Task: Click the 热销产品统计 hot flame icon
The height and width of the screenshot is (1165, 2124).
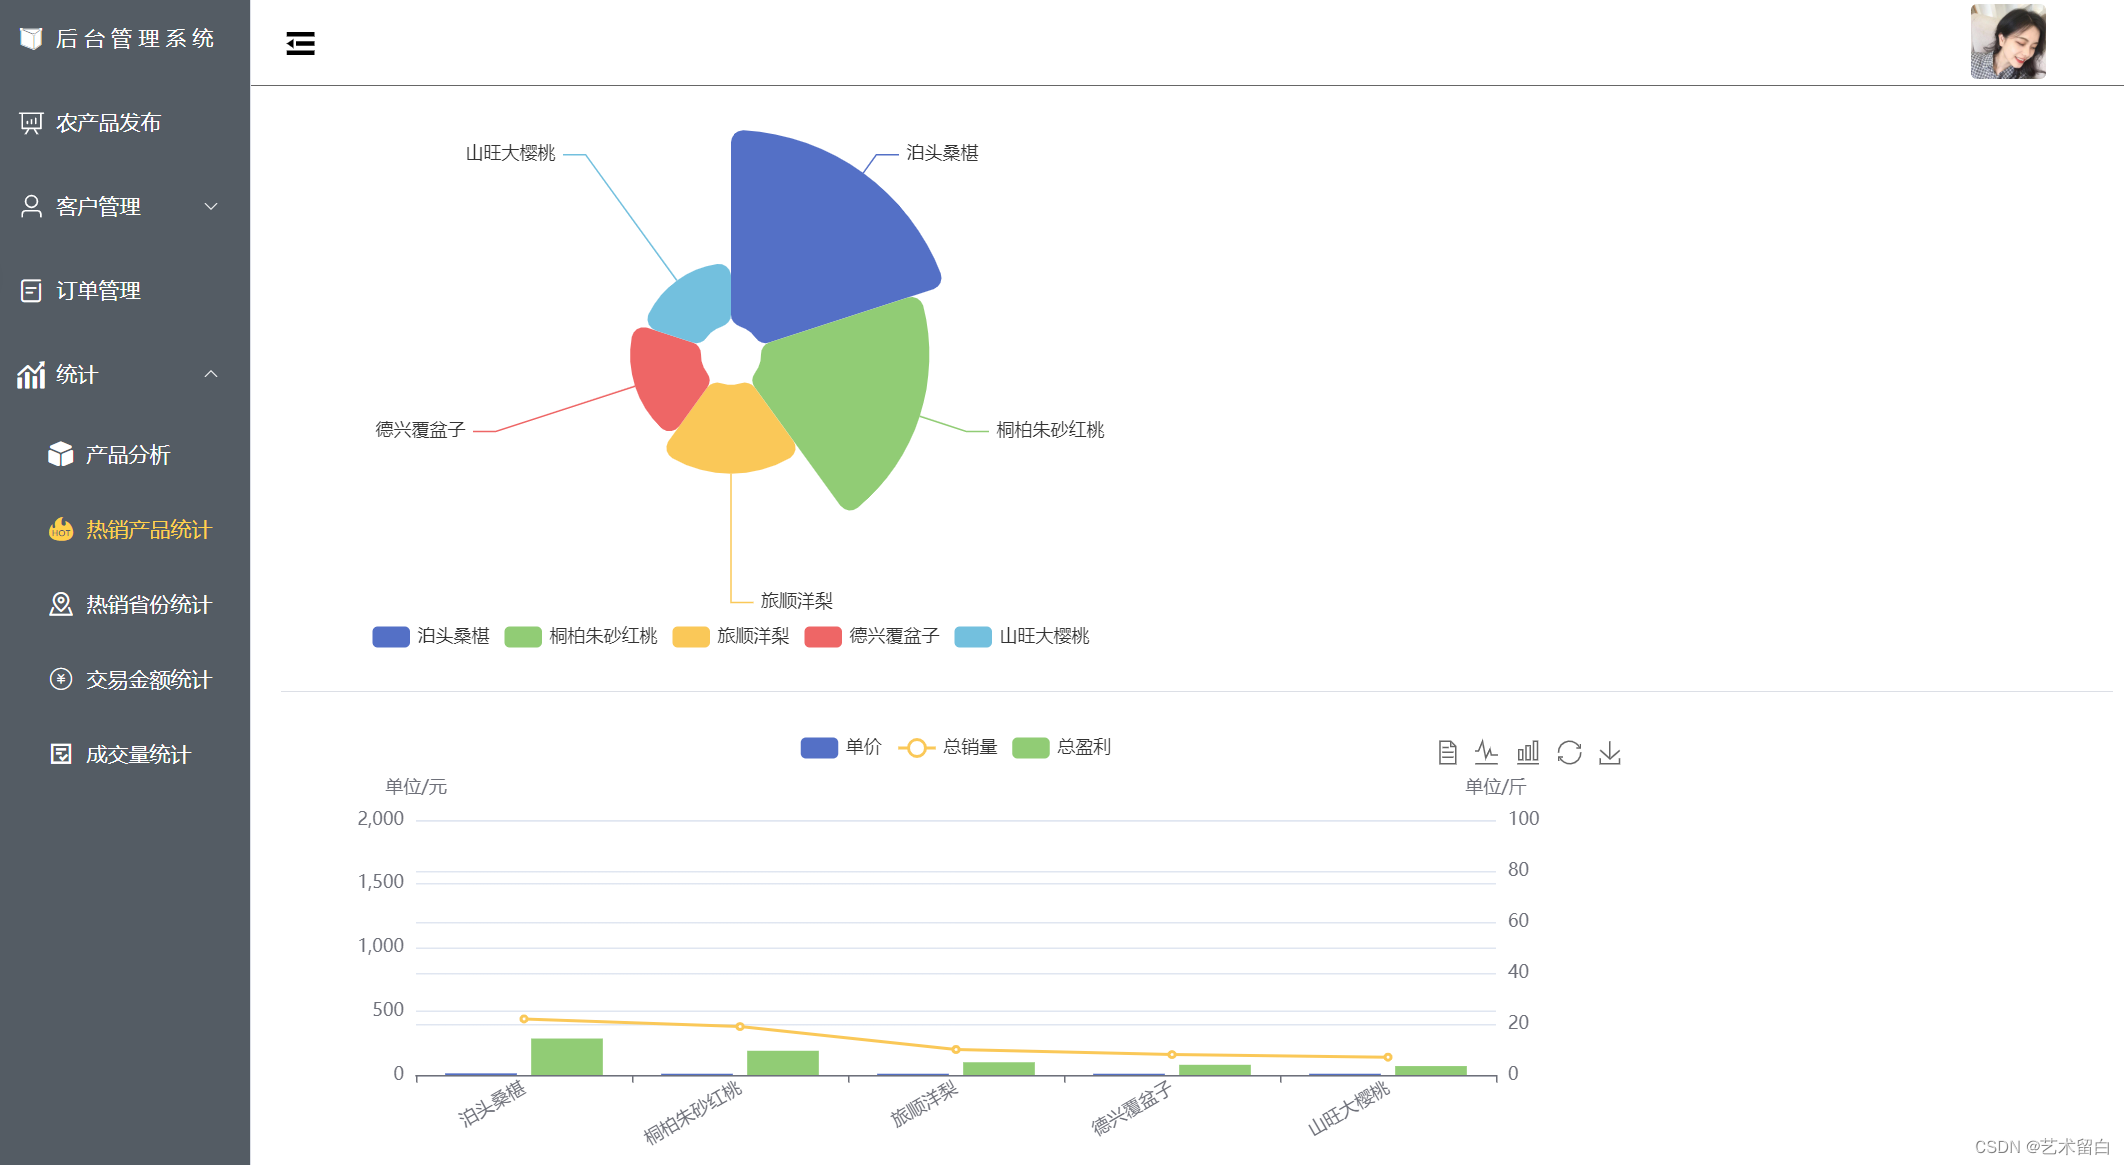Action: 61,529
